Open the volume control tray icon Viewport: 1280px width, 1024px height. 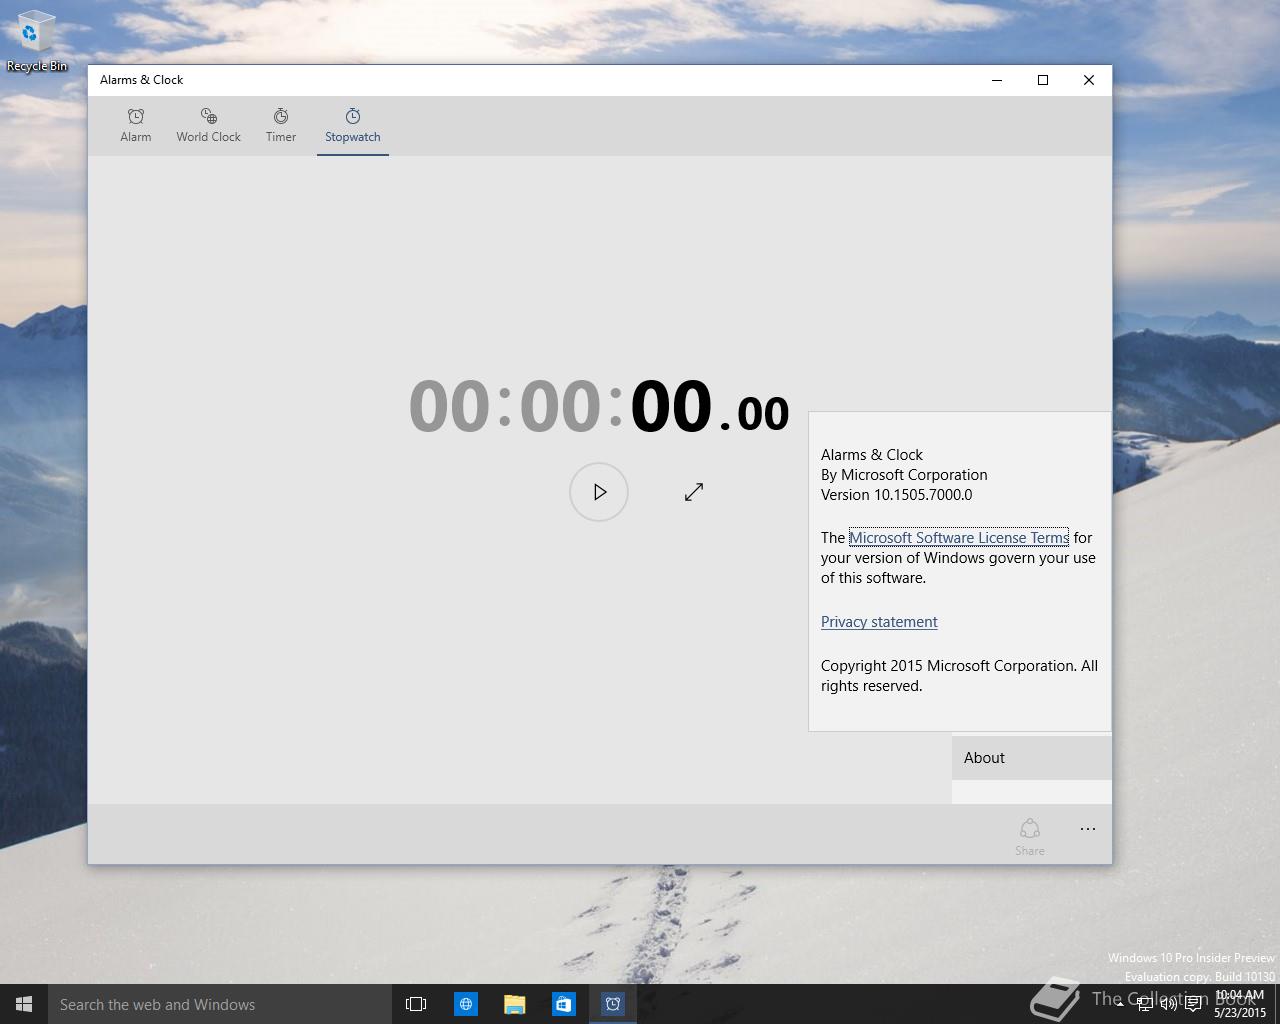pyautogui.click(x=1168, y=1004)
